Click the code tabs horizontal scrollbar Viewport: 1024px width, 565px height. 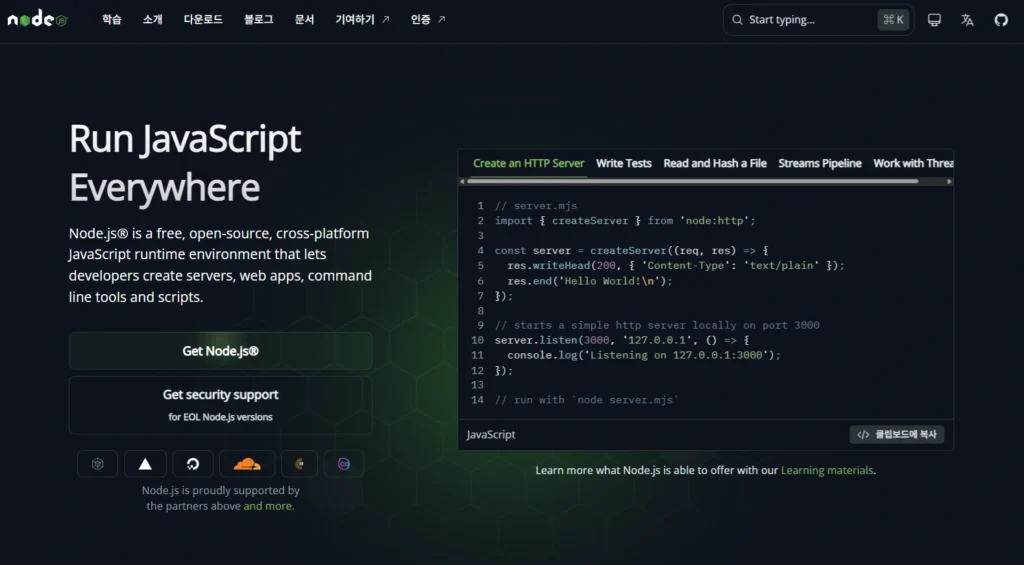692,182
